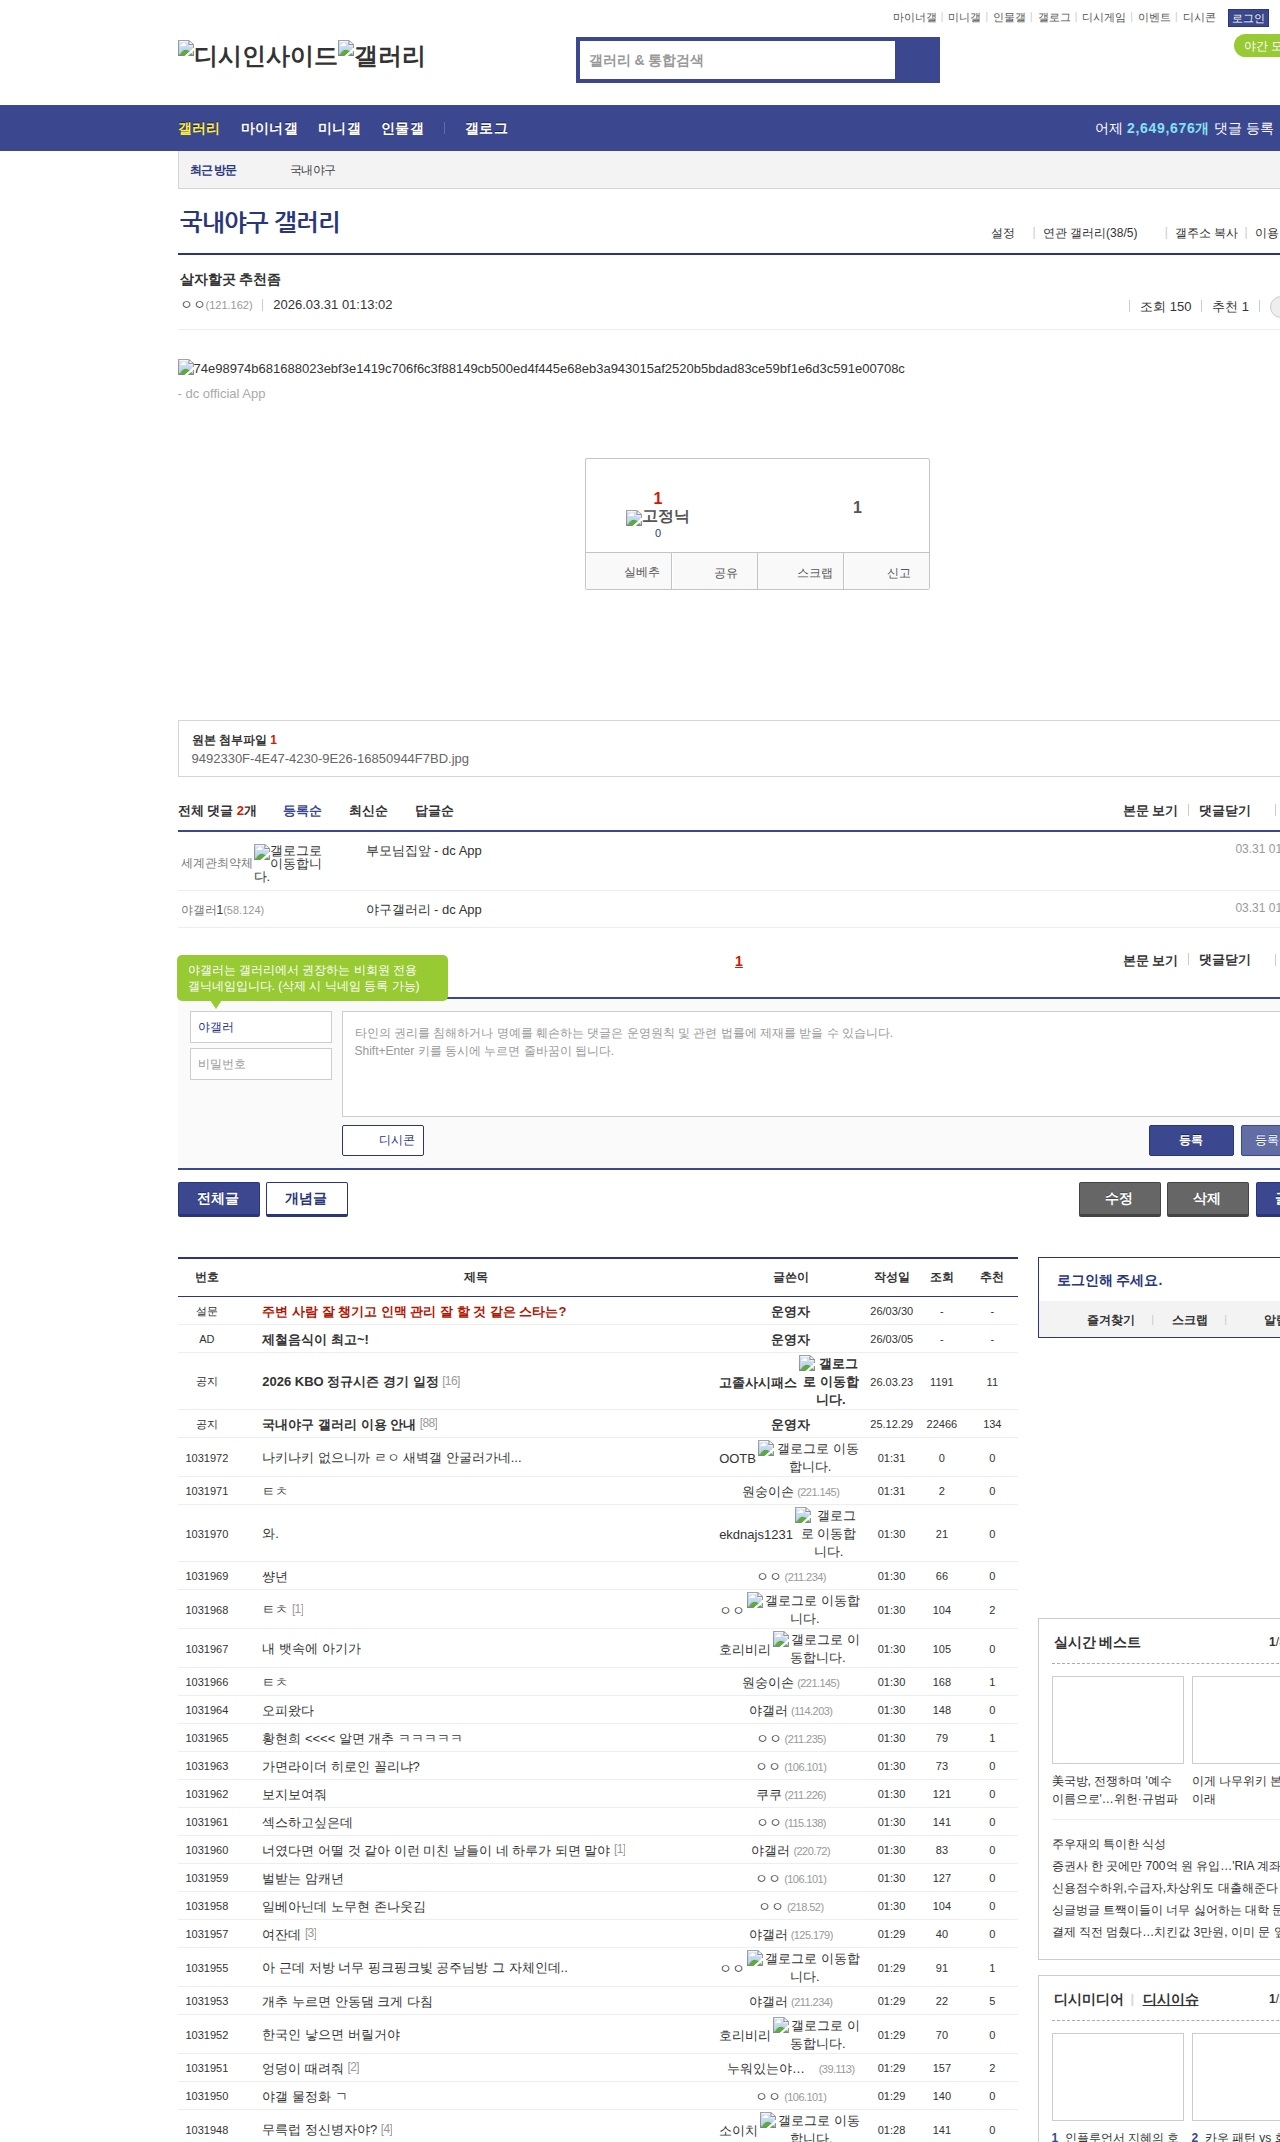The image size is (1280, 2142).
Task: Open the 디시콘 emoticon picker
Action: click(383, 1140)
